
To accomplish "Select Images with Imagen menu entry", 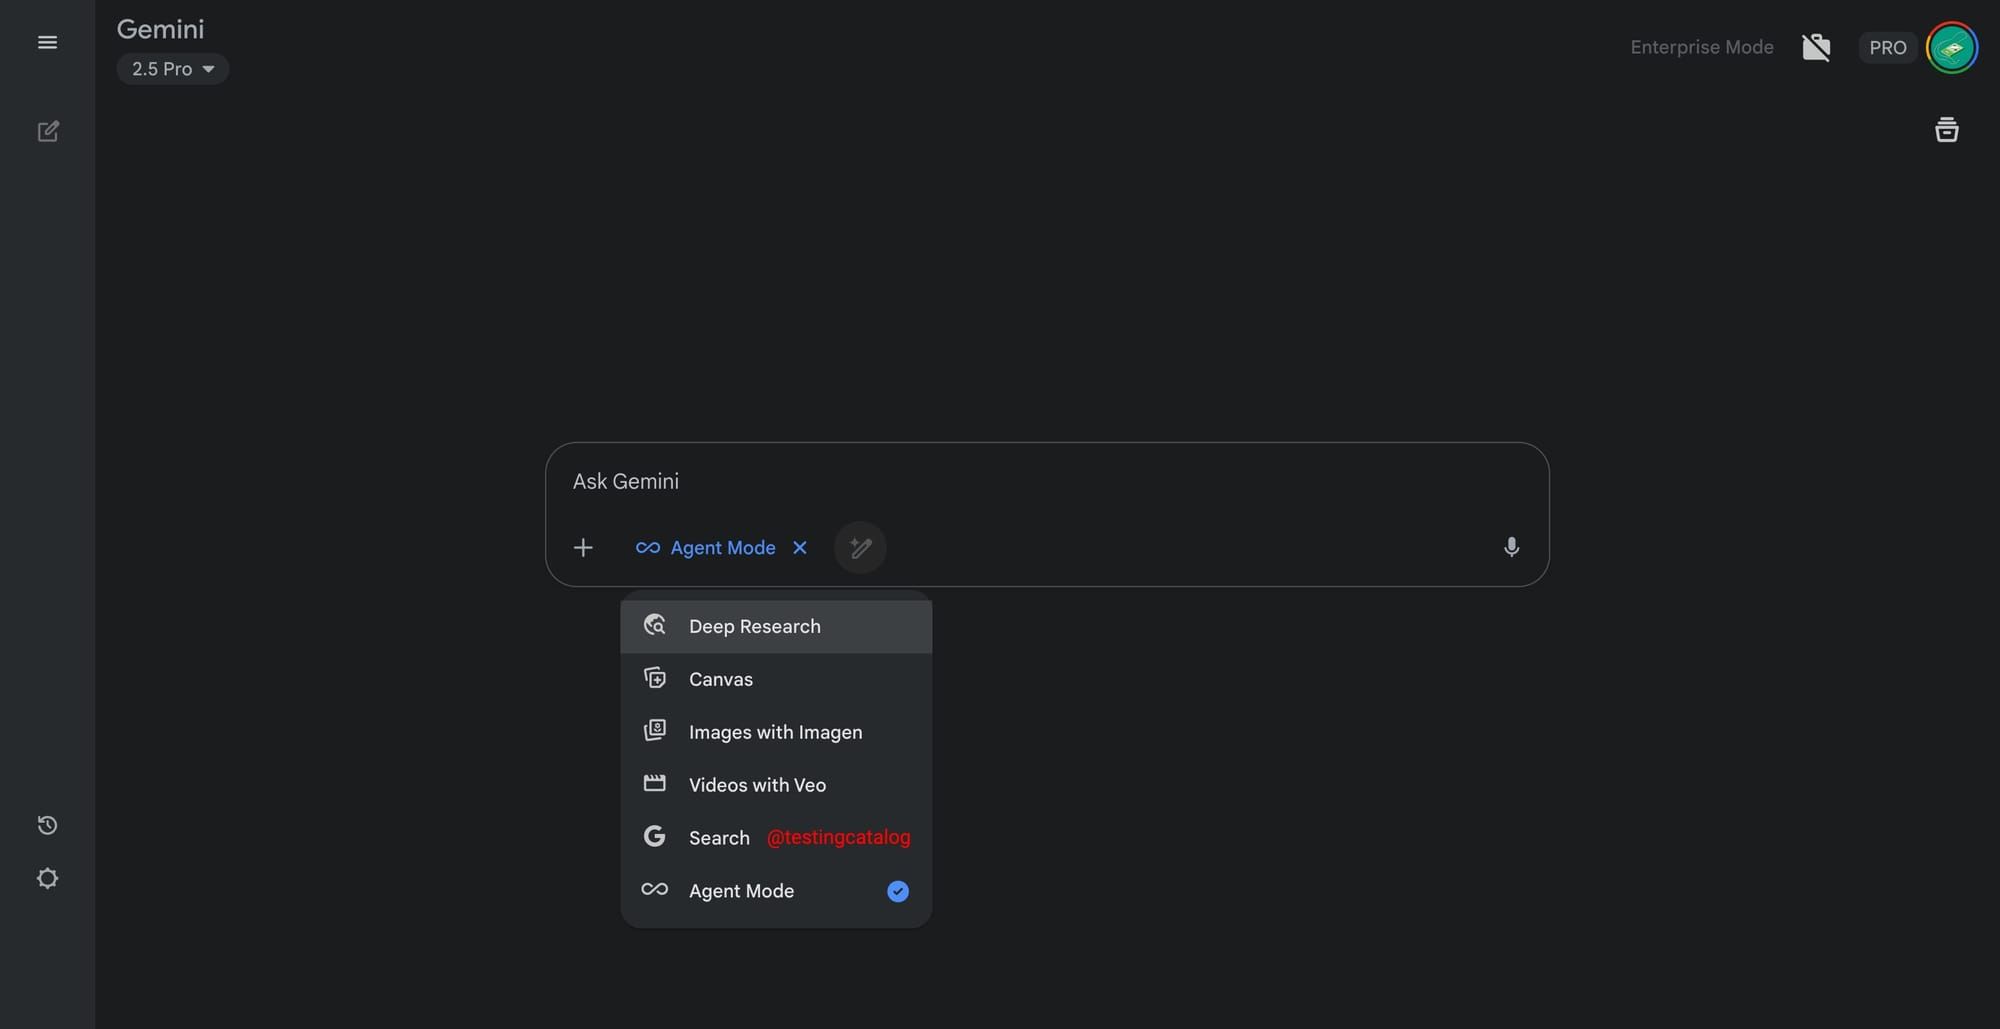I will click(776, 732).
